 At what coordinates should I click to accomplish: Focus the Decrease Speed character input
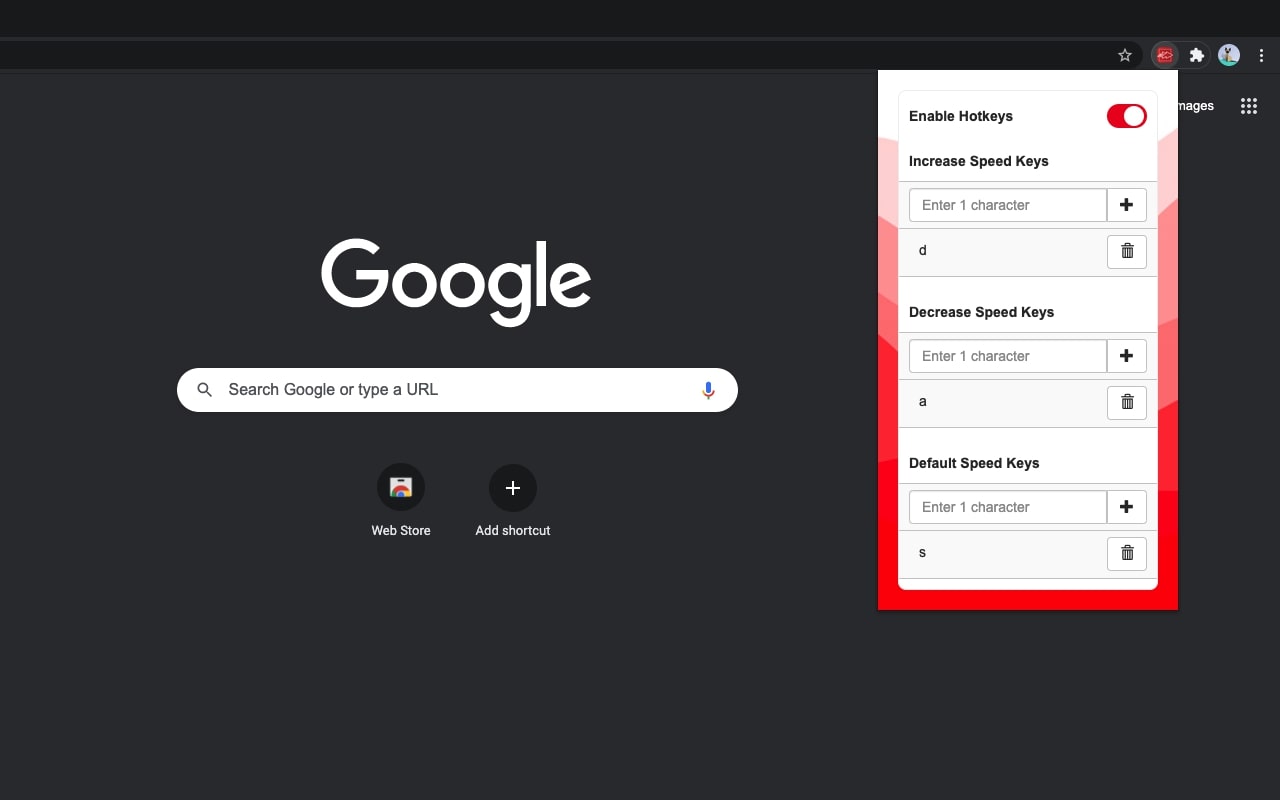[1008, 356]
